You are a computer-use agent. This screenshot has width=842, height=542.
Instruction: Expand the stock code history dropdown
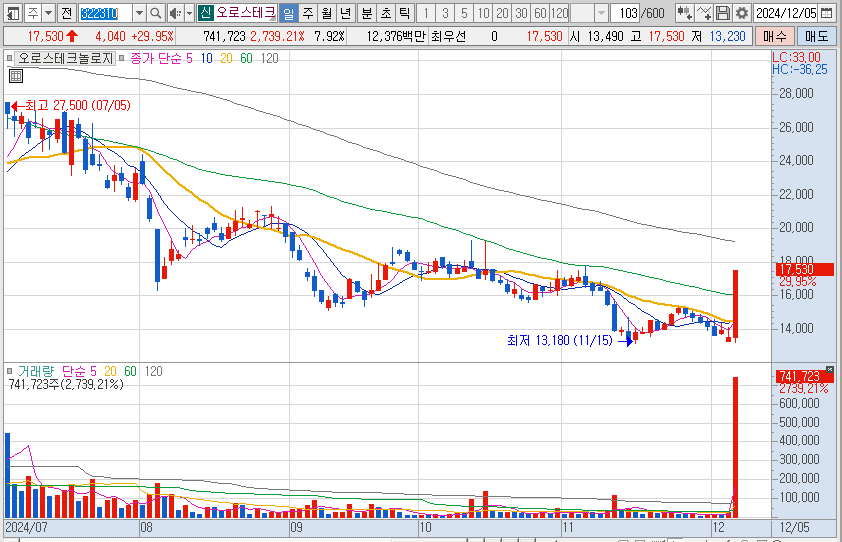(x=139, y=13)
